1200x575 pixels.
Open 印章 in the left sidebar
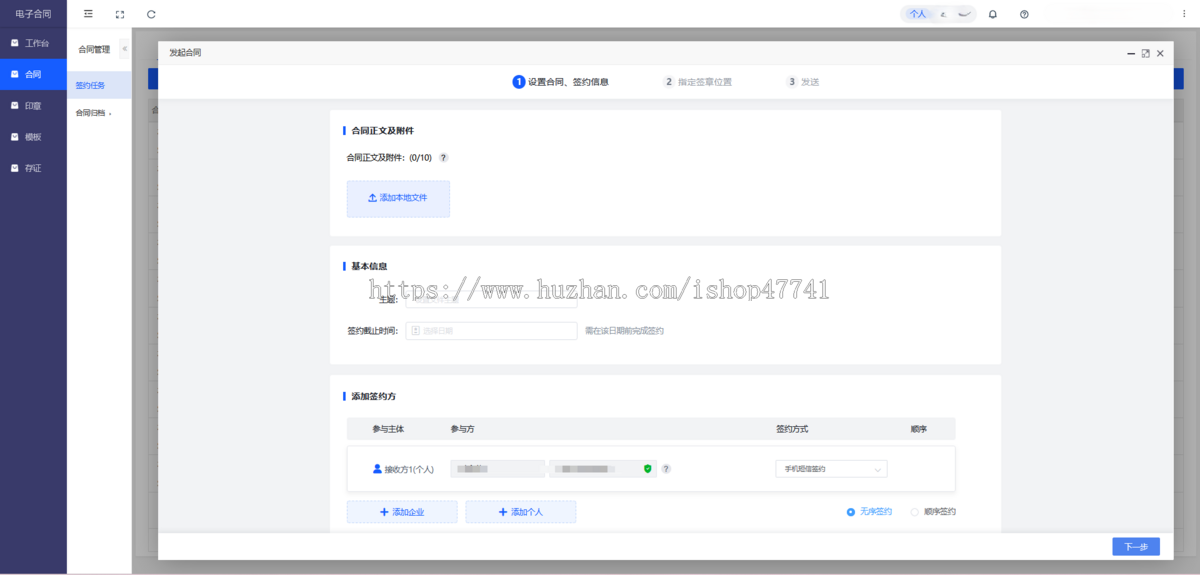pyautogui.click(x=33, y=105)
